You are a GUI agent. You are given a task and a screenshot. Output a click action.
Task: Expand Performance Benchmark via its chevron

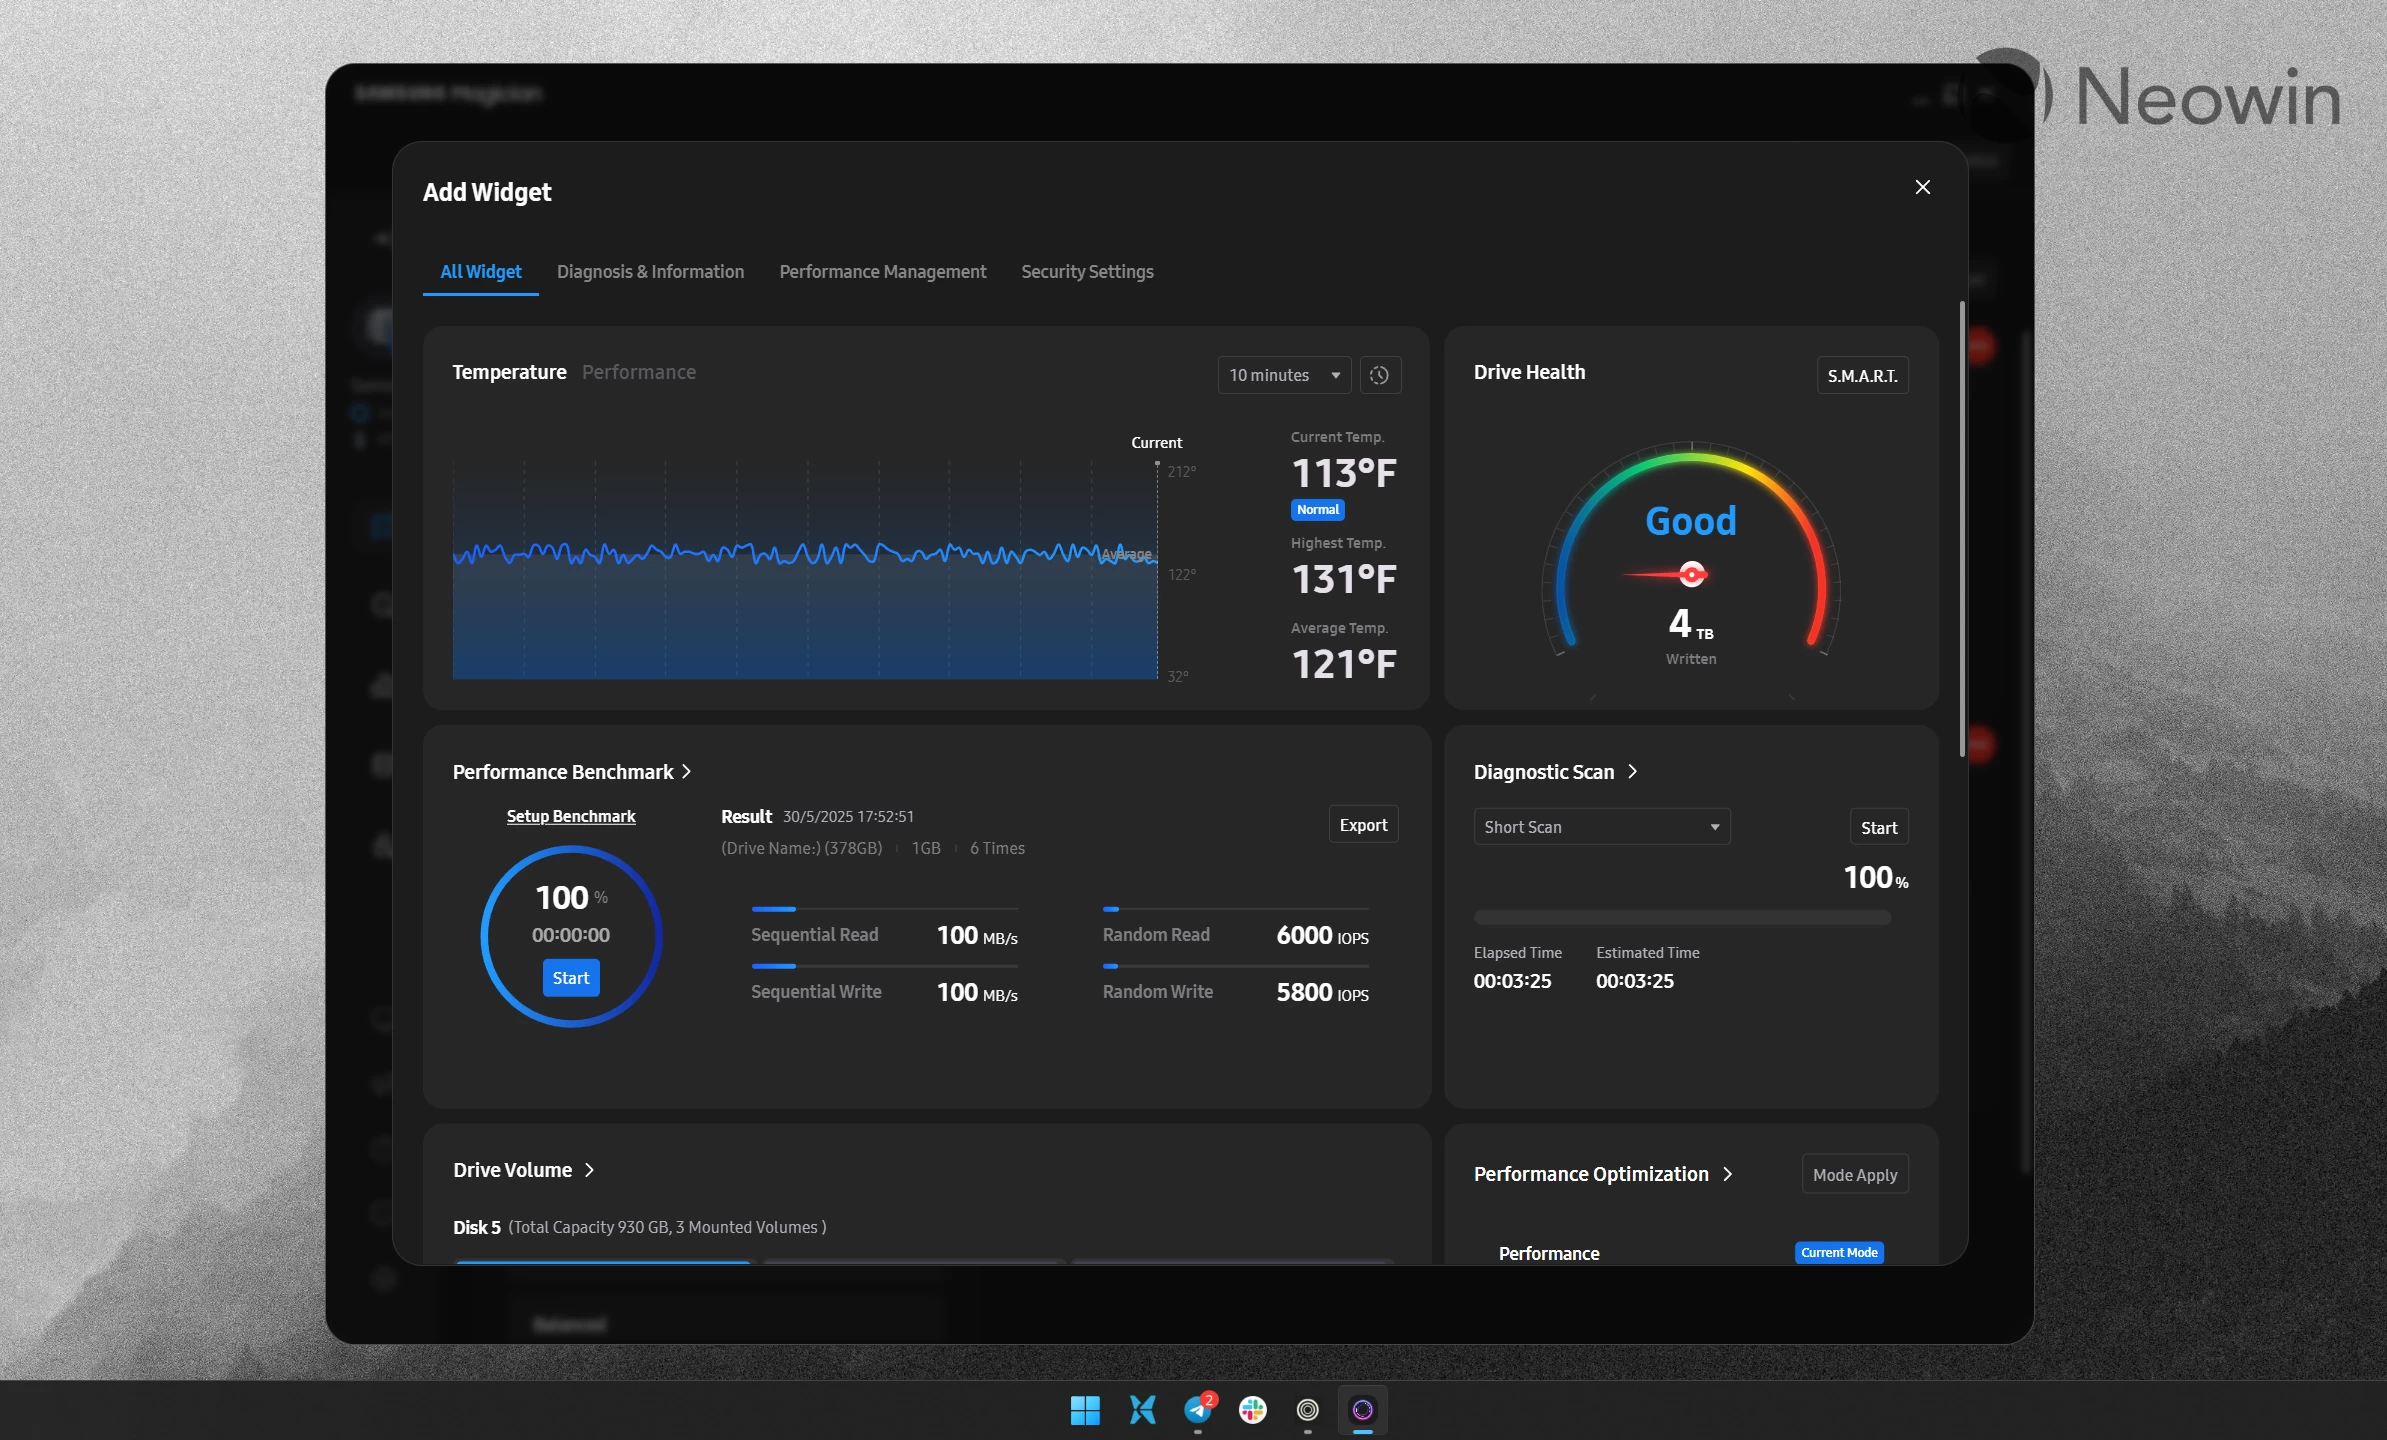click(687, 772)
